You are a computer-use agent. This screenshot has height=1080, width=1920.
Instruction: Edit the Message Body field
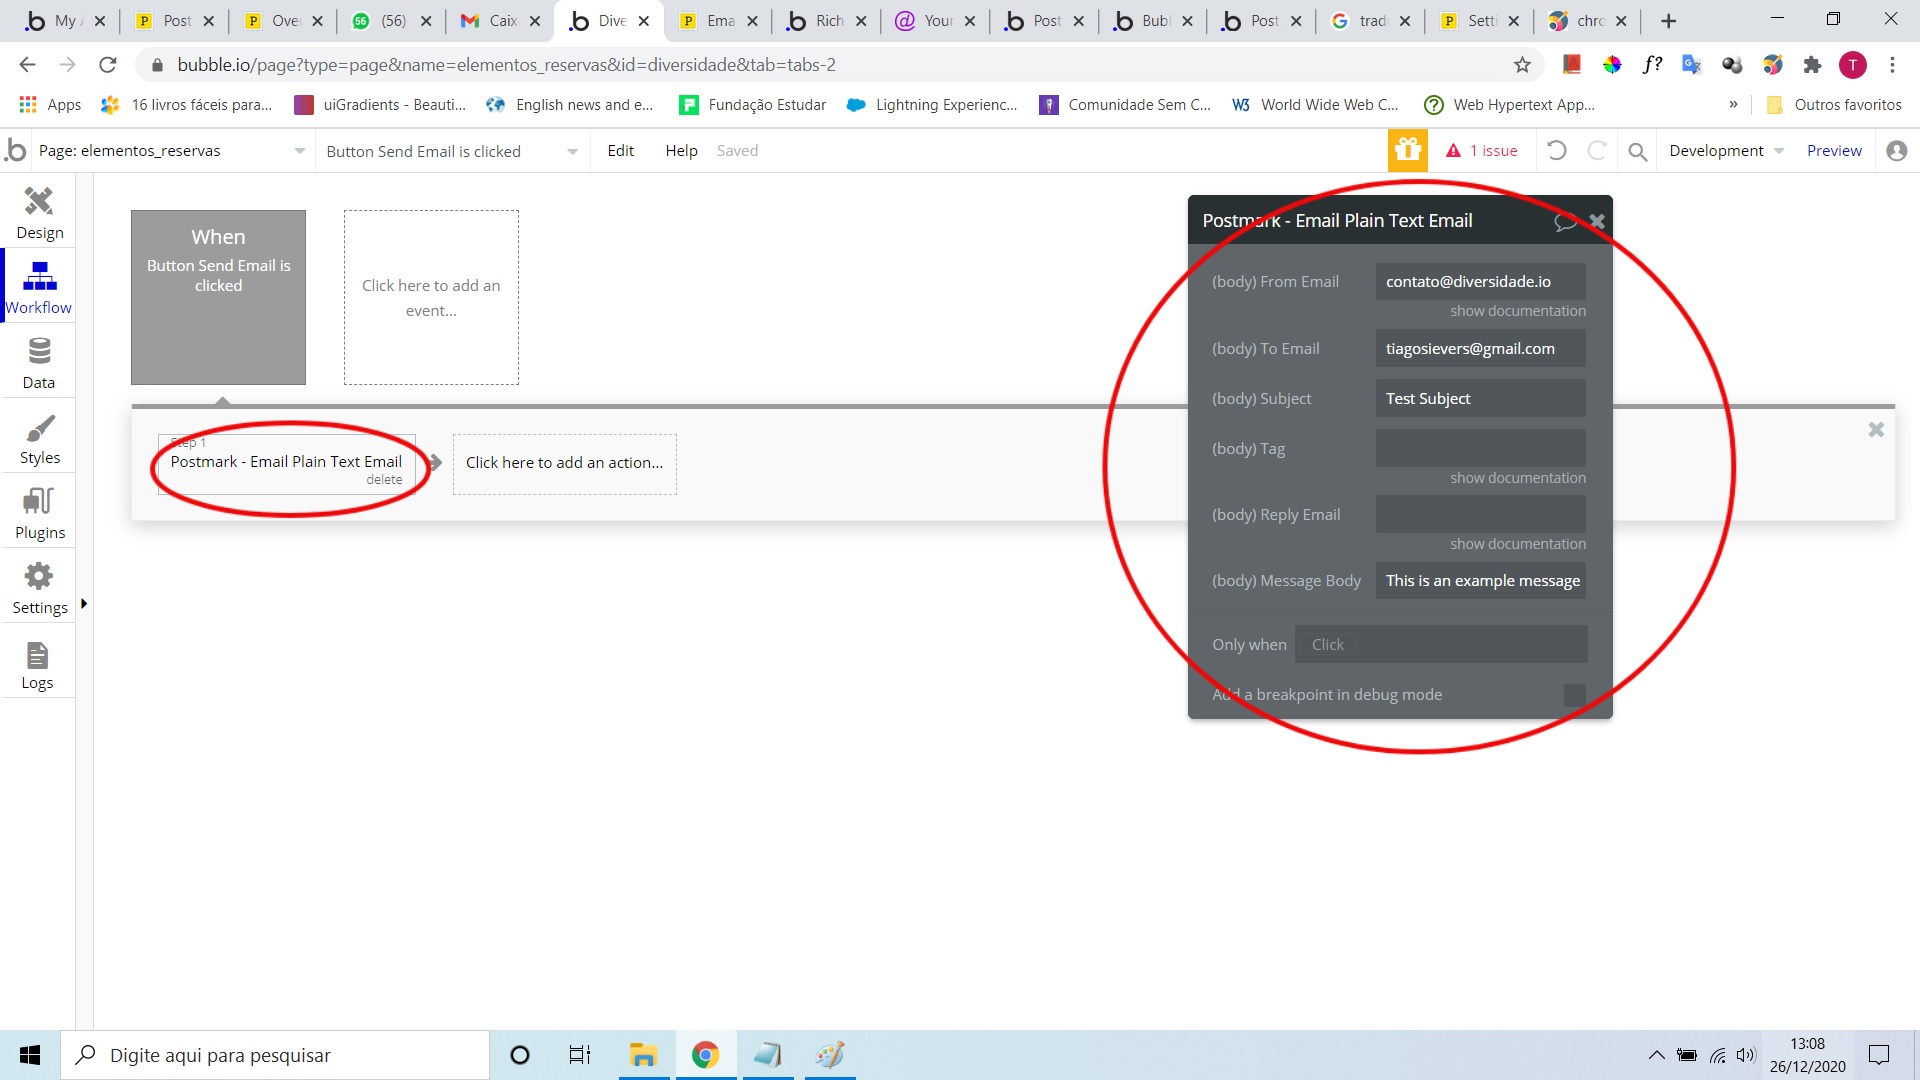(1480, 581)
